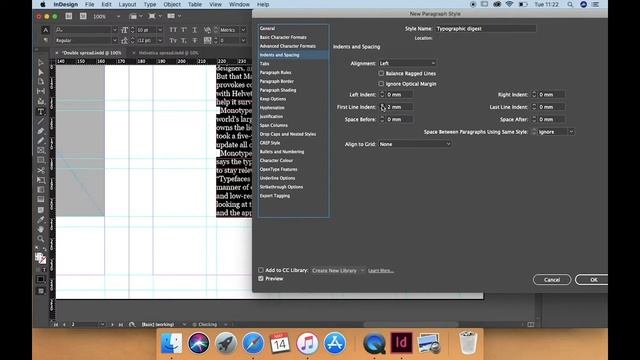
Task: Open the leading value dropdown
Action: pyautogui.click(x=160, y=40)
